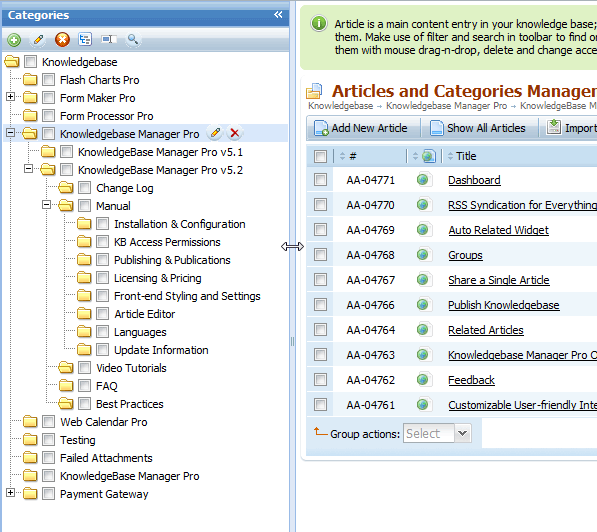Viewport: 597px width, 532px height.
Task: Click globe status icon for AA-04764
Action: tap(423, 329)
